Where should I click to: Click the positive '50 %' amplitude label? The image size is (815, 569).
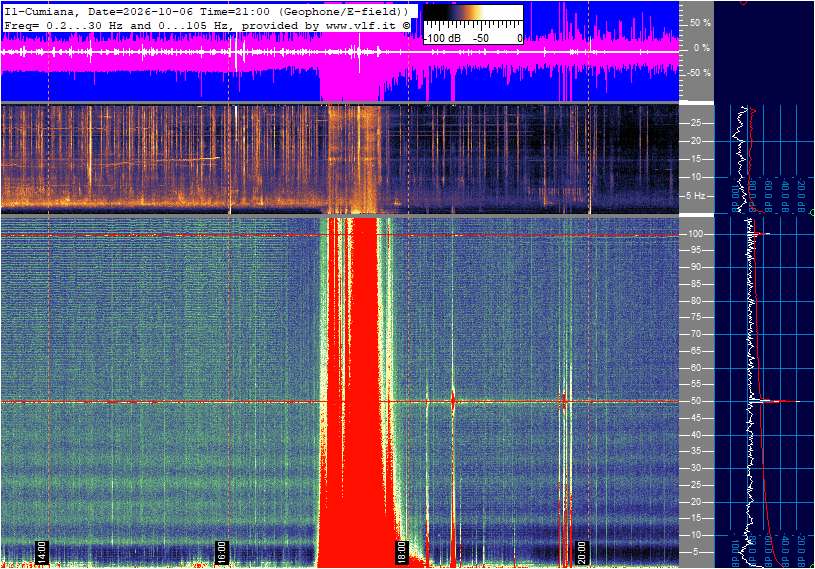pos(700,23)
